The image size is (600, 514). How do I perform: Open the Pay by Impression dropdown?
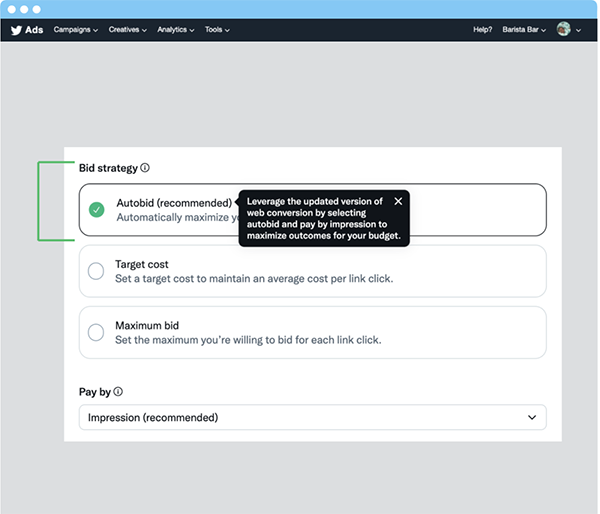(x=313, y=417)
